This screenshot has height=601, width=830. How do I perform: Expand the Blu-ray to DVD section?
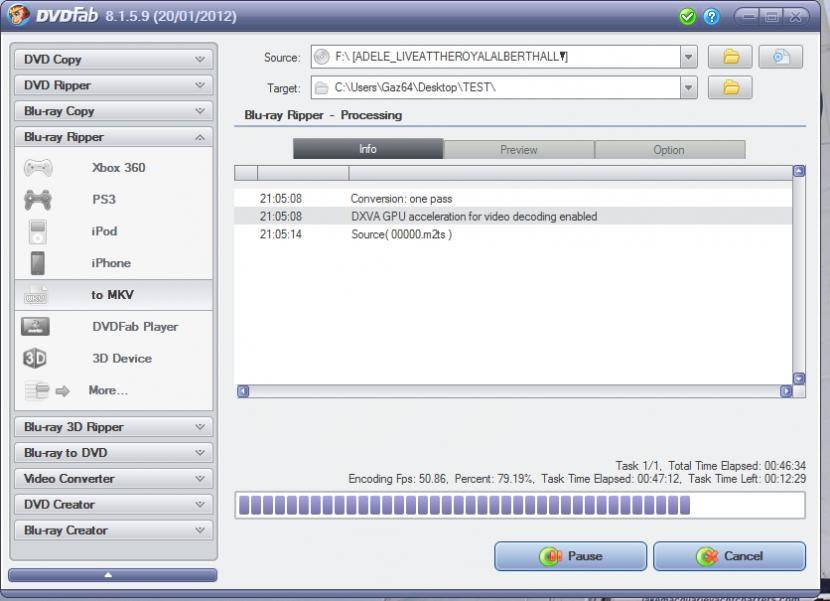114,453
